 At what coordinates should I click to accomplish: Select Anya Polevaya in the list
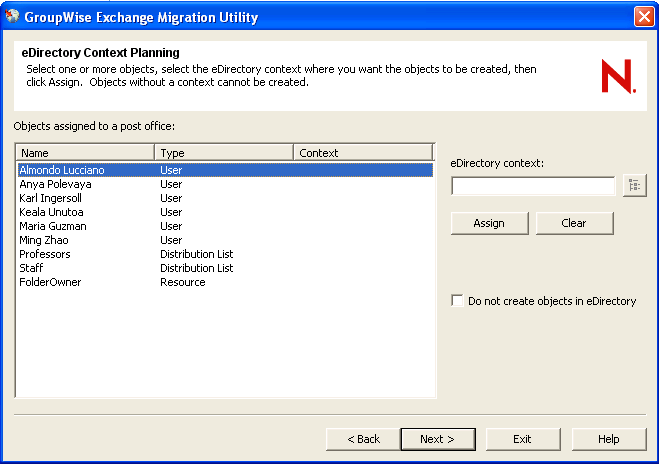[x=225, y=184]
